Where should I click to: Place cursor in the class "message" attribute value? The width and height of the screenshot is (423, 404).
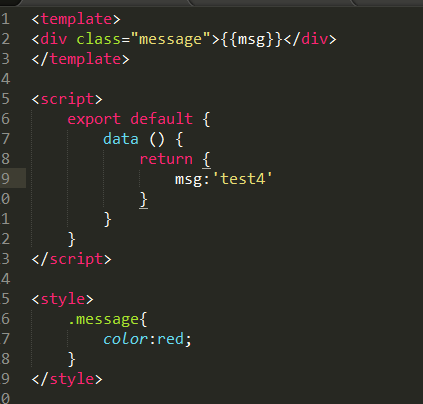click(x=171, y=39)
